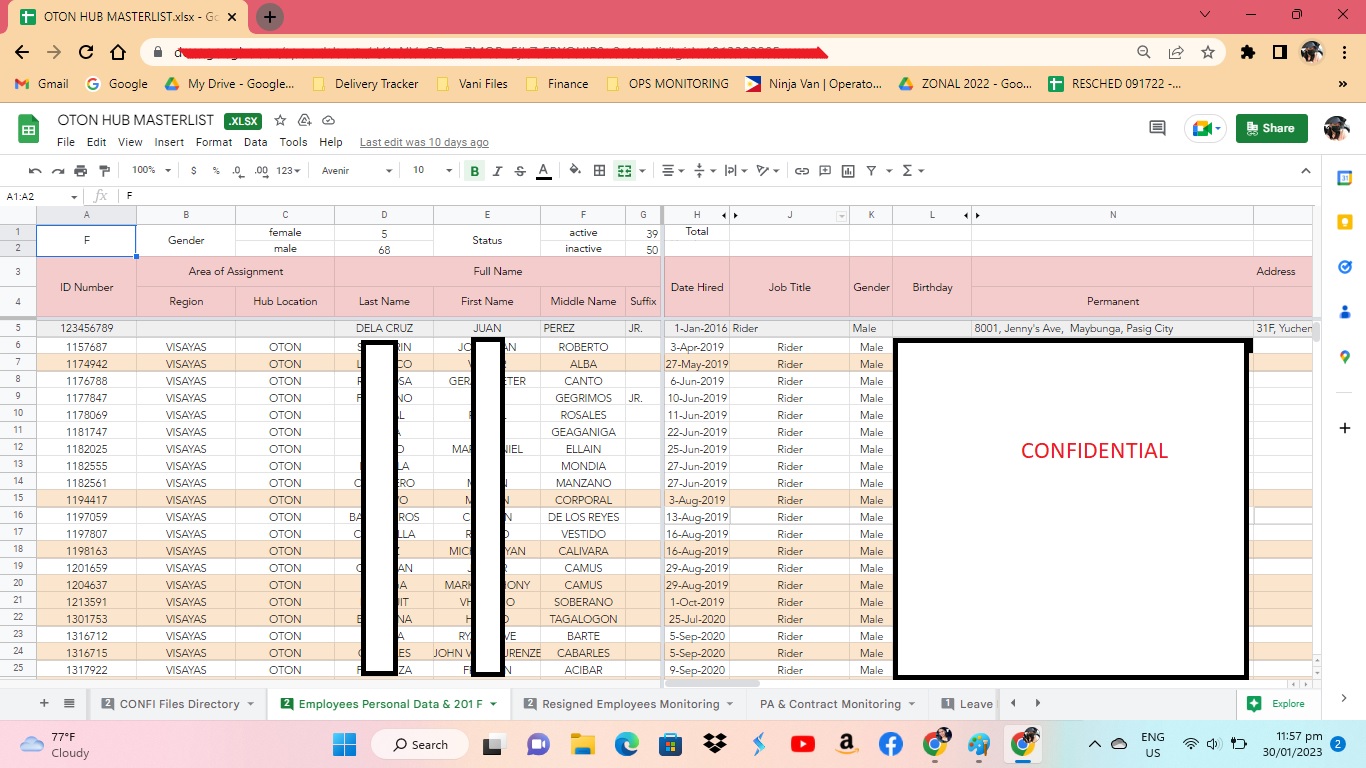
Task: Toggle italic formatting
Action: click(x=497, y=171)
